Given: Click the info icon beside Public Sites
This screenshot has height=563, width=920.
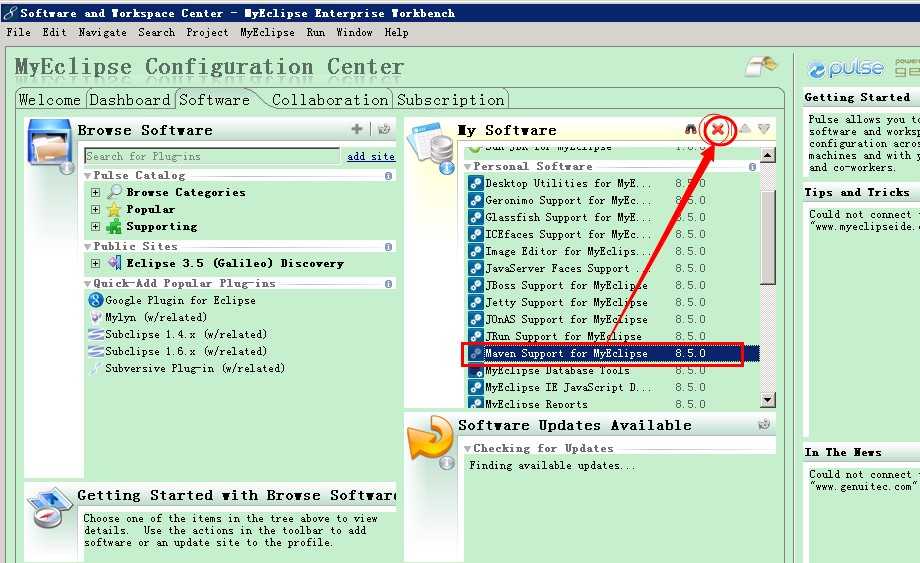Looking at the screenshot, I should [x=388, y=247].
